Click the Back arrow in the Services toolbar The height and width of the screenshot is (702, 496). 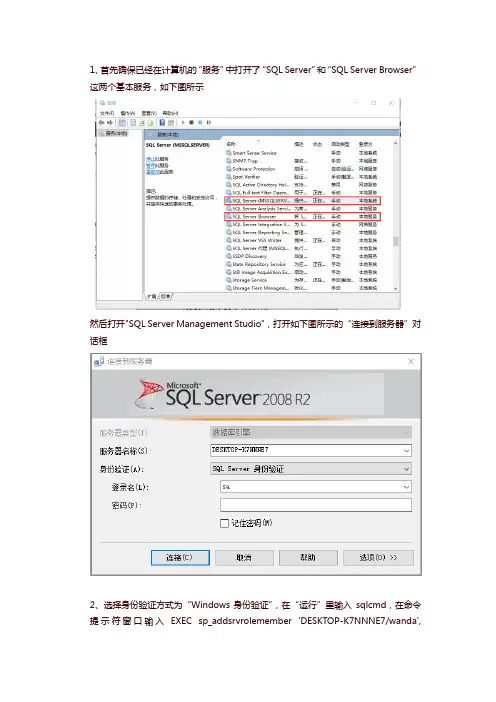102,122
